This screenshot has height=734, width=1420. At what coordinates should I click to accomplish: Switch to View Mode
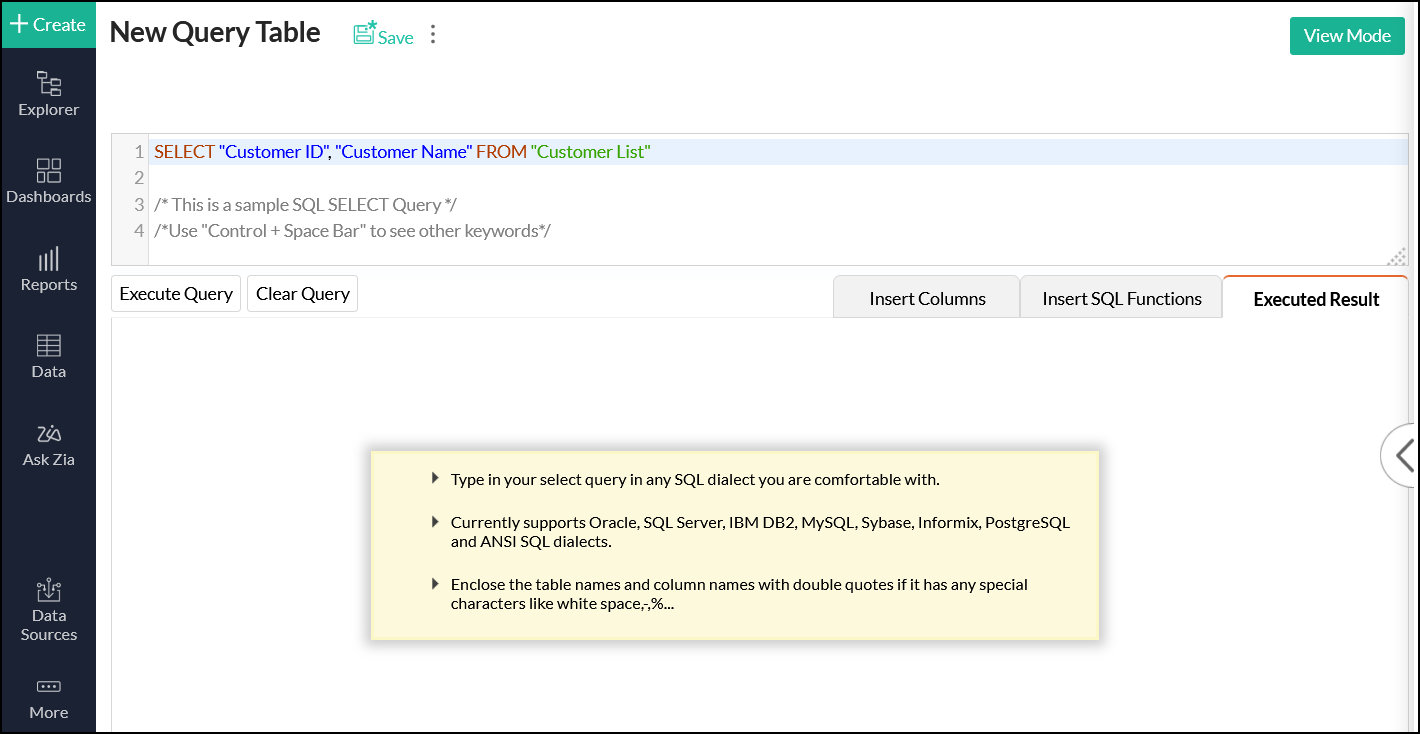1346,35
